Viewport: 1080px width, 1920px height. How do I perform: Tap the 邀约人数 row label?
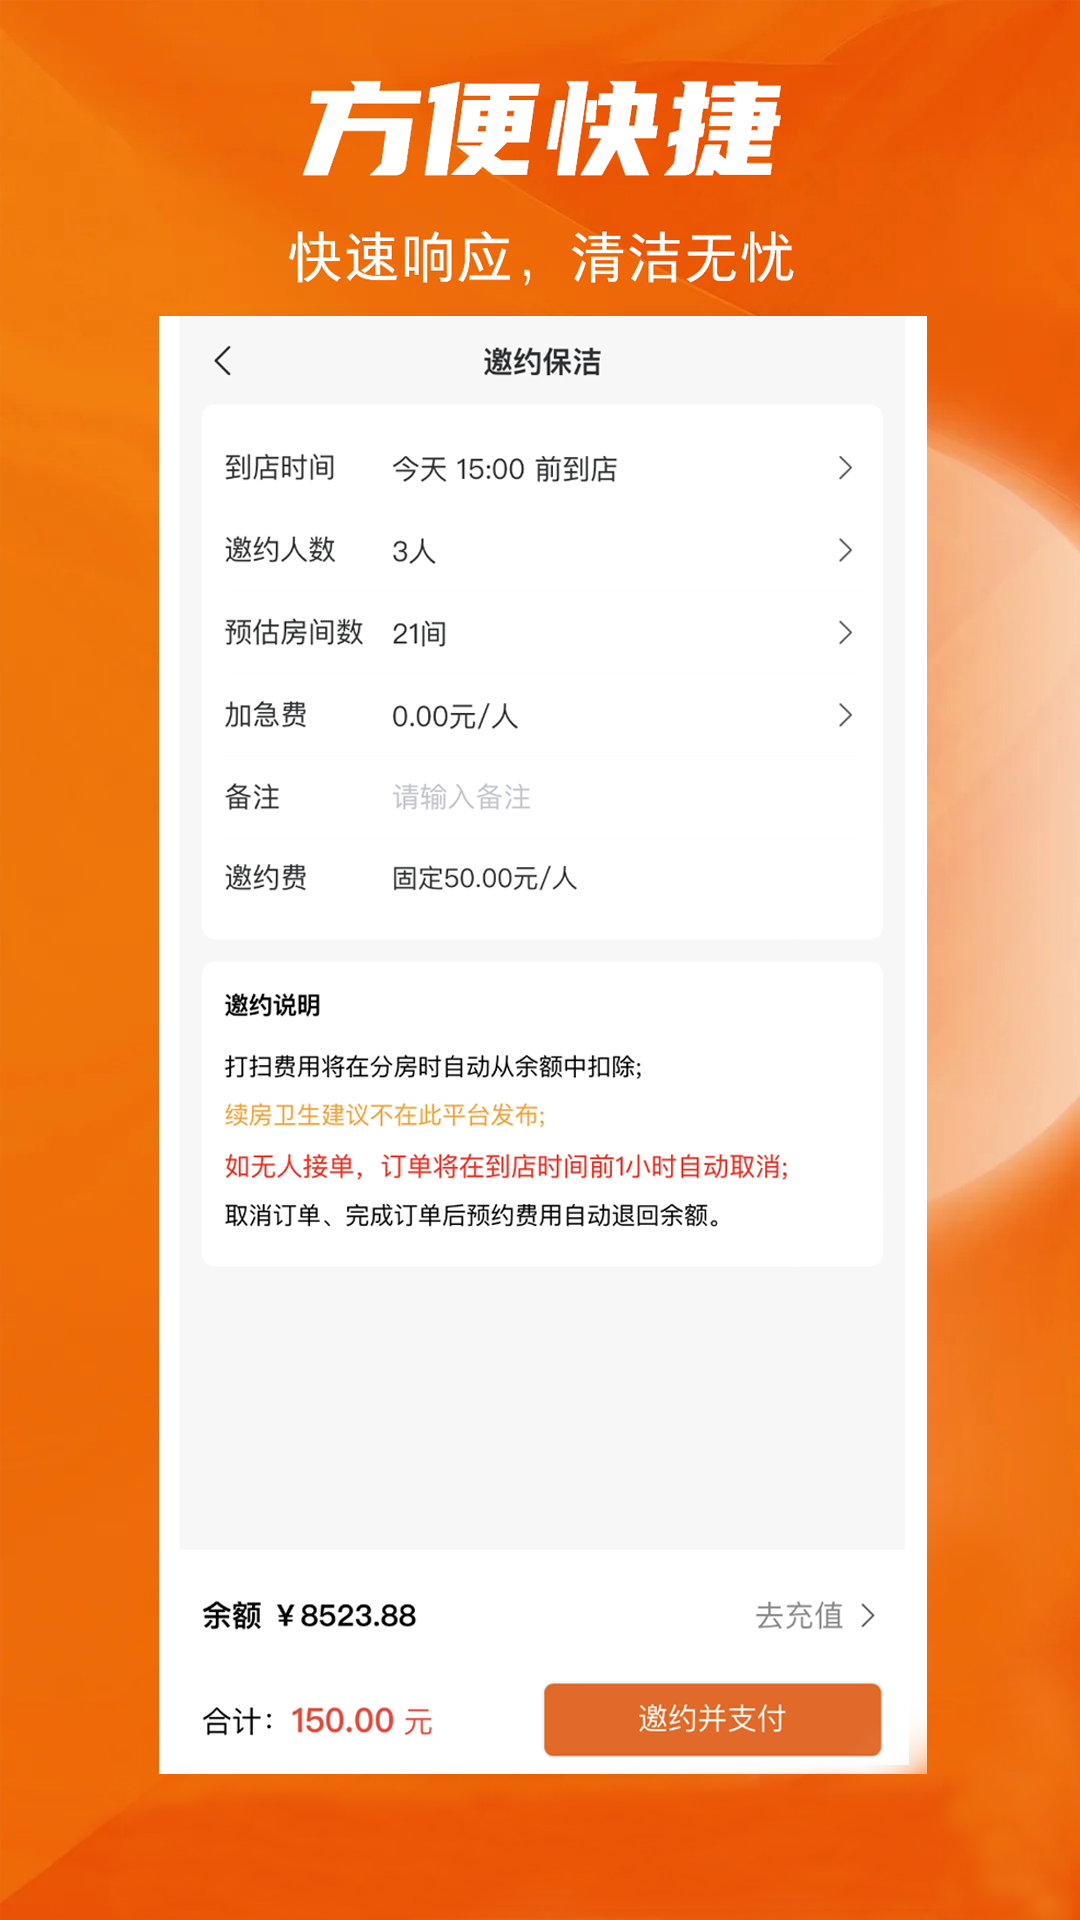pyautogui.click(x=280, y=550)
